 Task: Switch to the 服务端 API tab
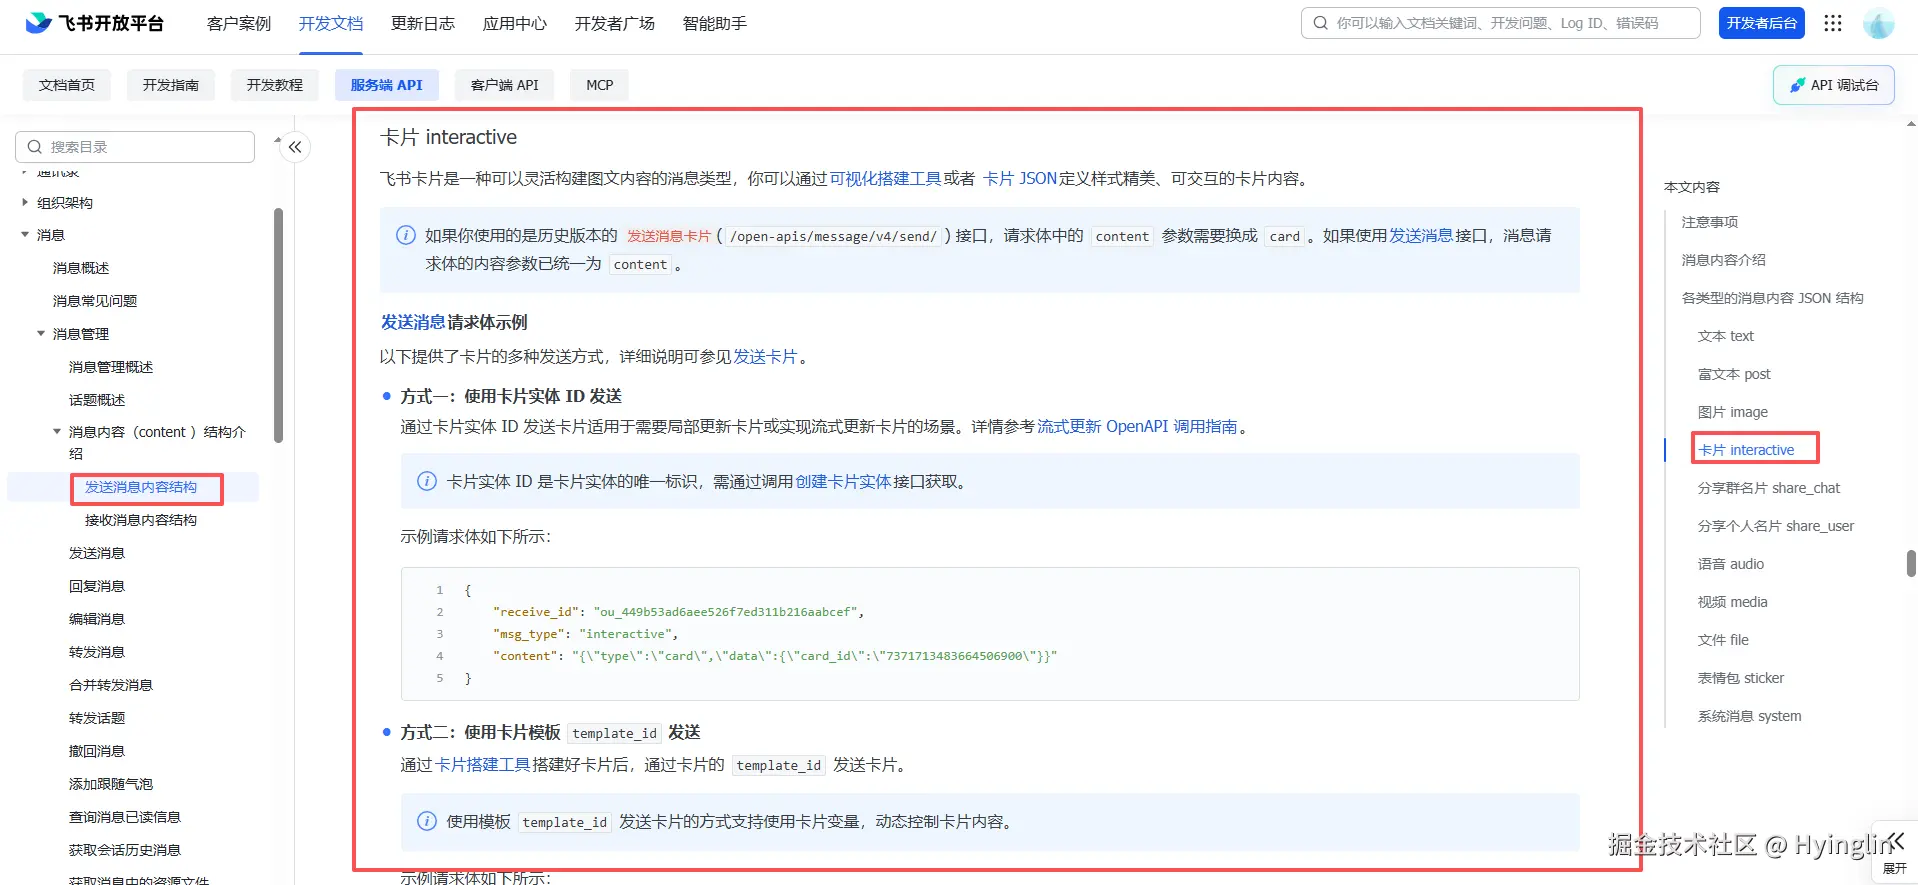click(387, 85)
